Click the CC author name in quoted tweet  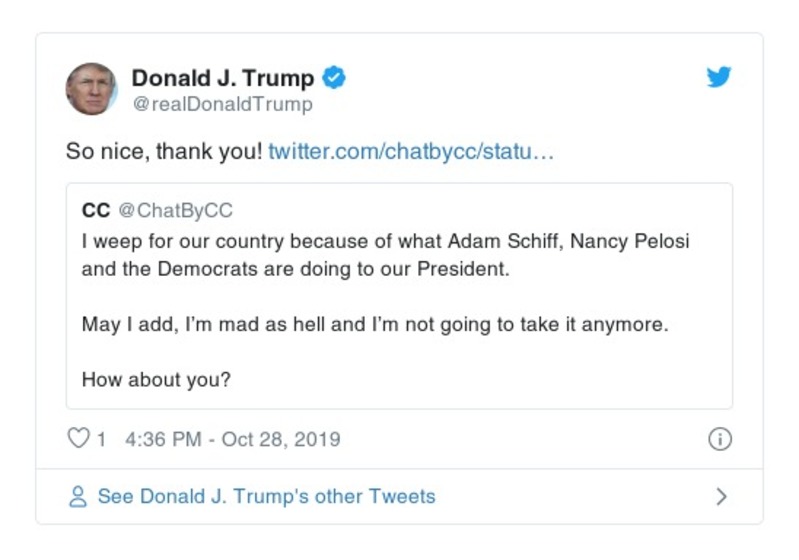(x=96, y=211)
